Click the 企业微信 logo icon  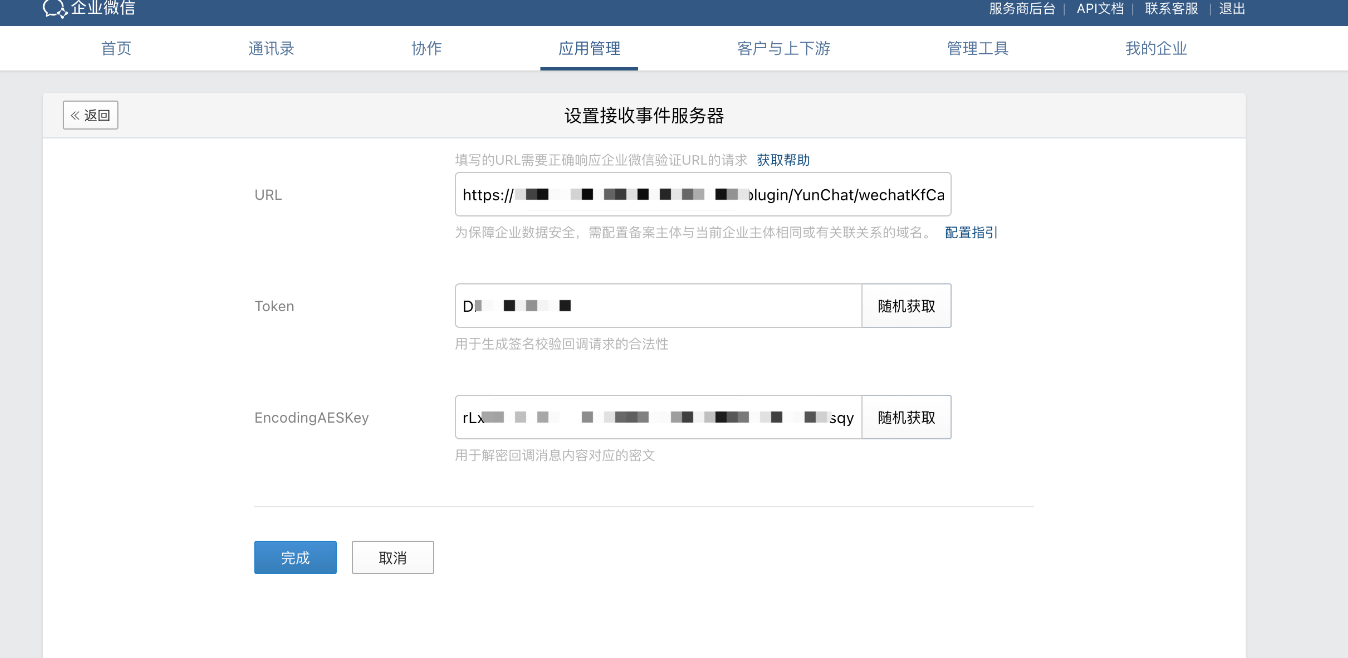[x=55, y=9]
